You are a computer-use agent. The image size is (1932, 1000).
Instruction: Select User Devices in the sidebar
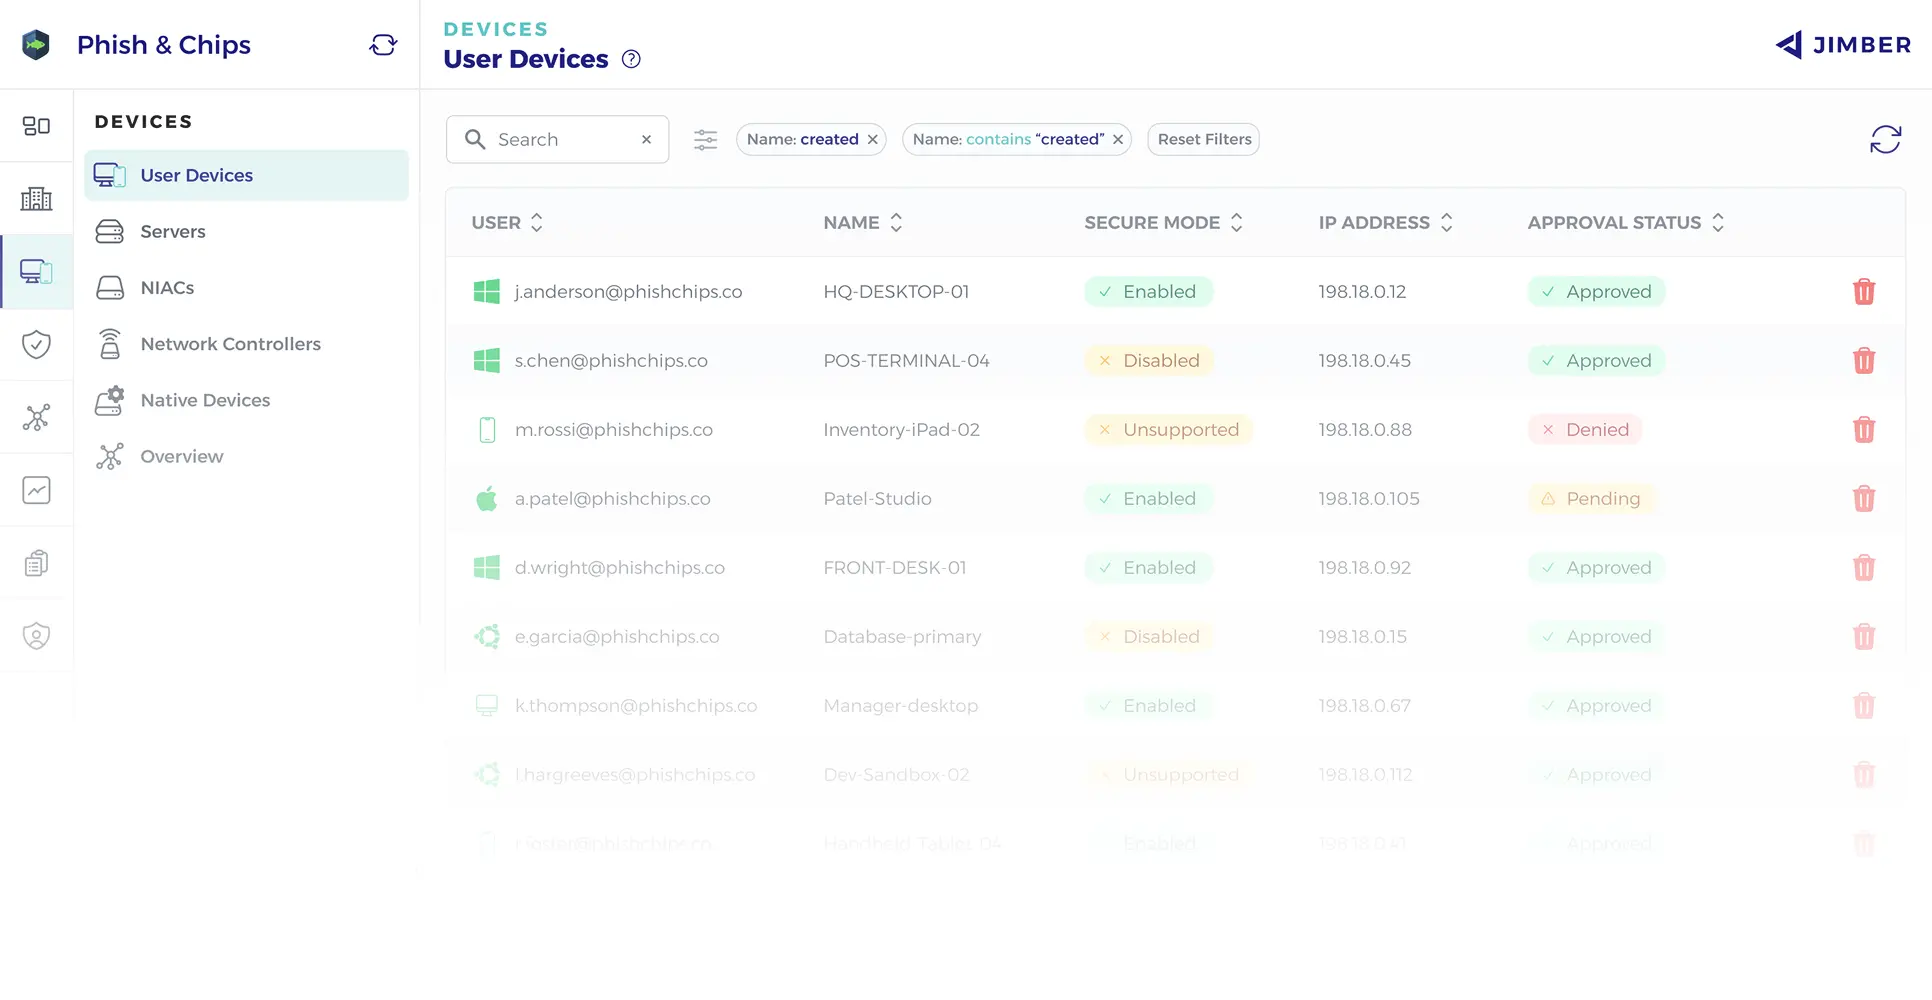click(x=246, y=176)
